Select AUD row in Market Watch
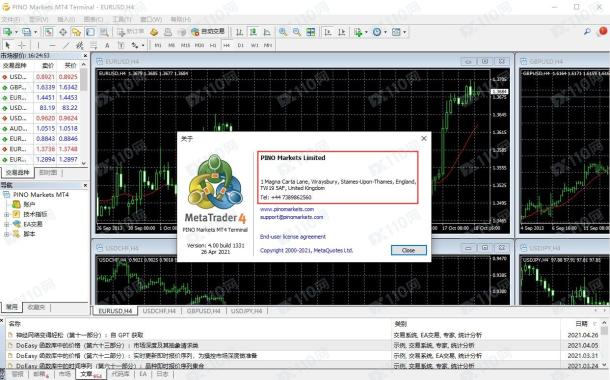The image size is (610, 380). tap(40, 128)
